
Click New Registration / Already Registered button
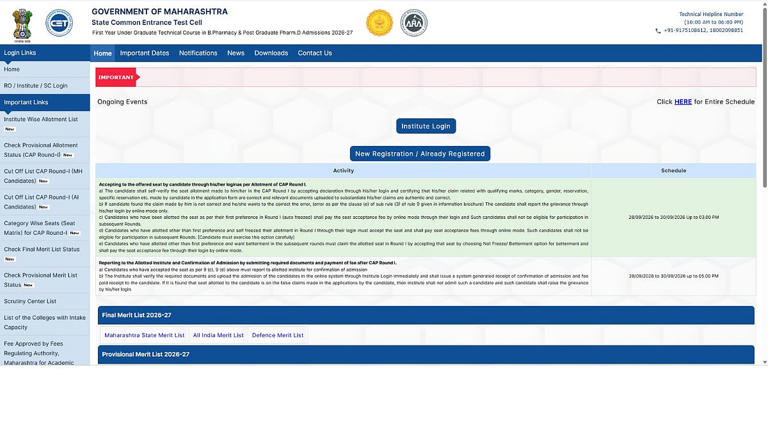420,153
